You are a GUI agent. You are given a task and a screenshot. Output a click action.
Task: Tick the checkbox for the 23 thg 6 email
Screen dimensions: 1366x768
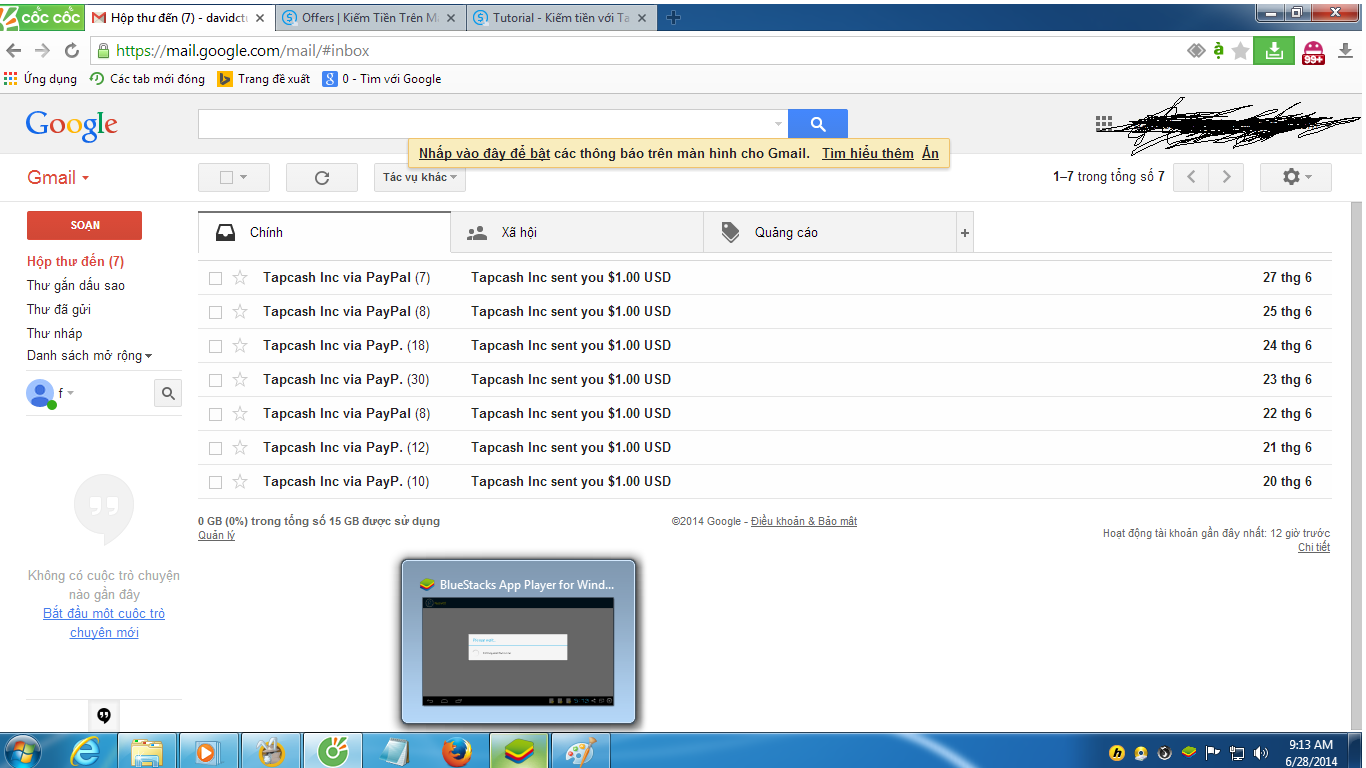[x=215, y=380]
